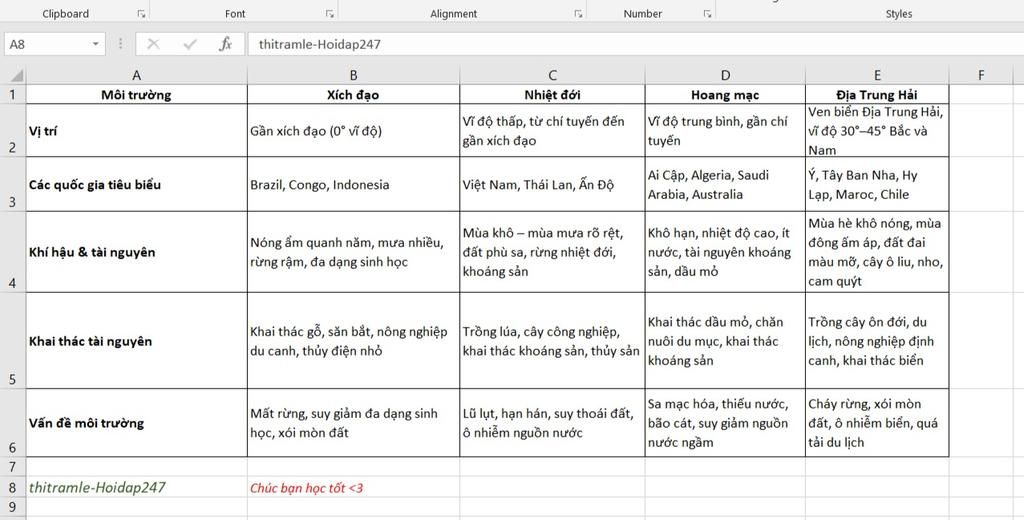
Task: Click cell starting 'Lũ lụt, hạn hán'
Action: (552, 422)
